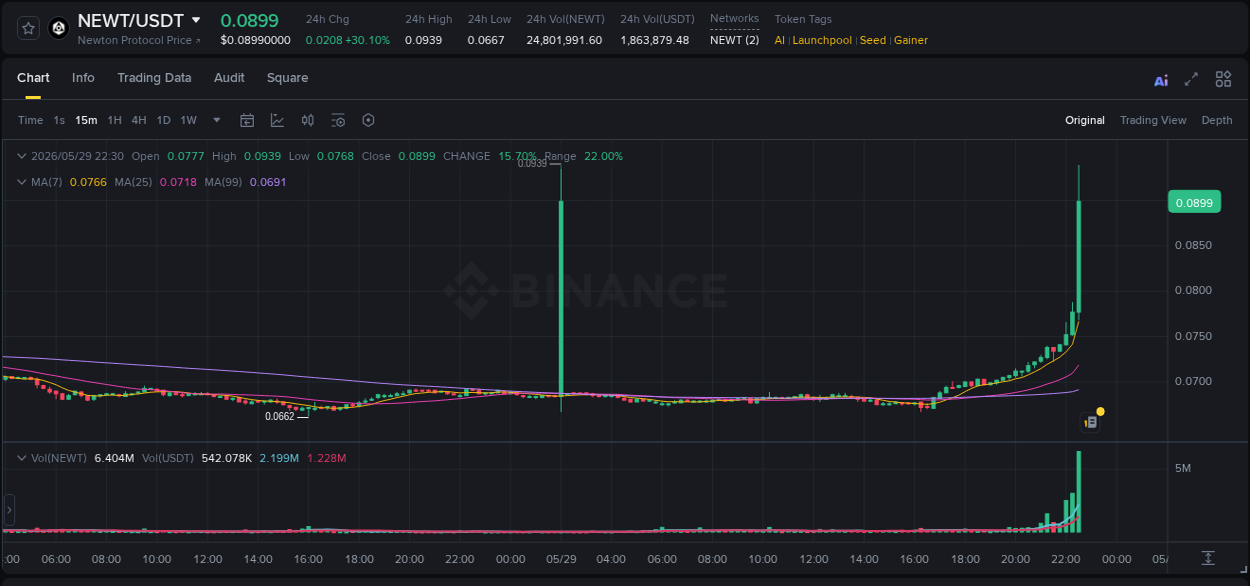The width and height of the screenshot is (1250, 586).
Task: Select the Original chart view
Action: [x=1085, y=120]
